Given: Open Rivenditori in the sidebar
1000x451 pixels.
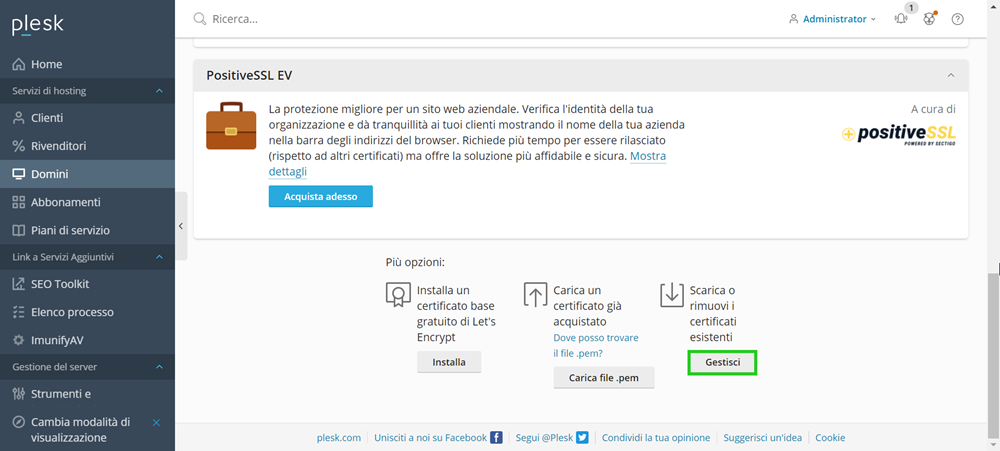Looking at the screenshot, I should [x=87, y=146].
